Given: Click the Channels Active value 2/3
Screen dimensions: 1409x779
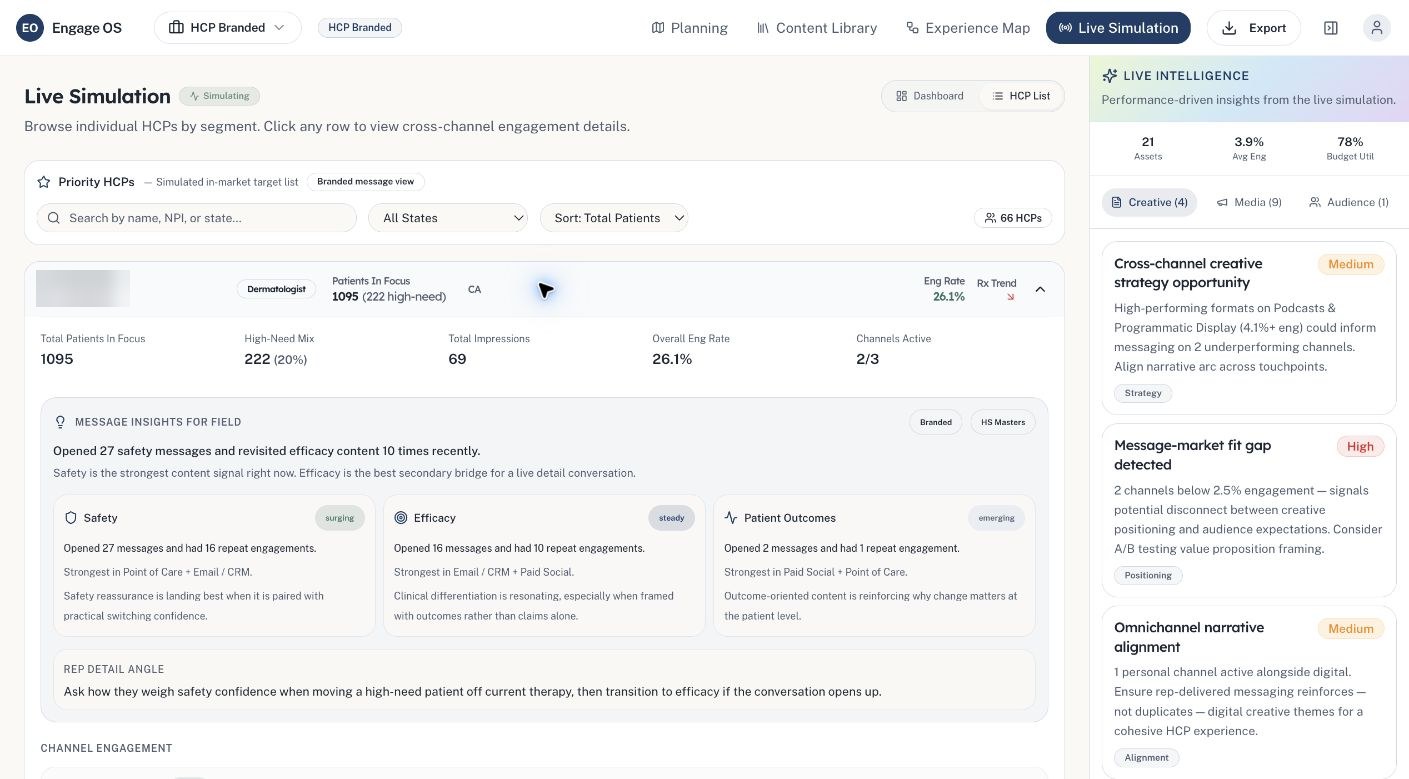Looking at the screenshot, I should point(868,359).
